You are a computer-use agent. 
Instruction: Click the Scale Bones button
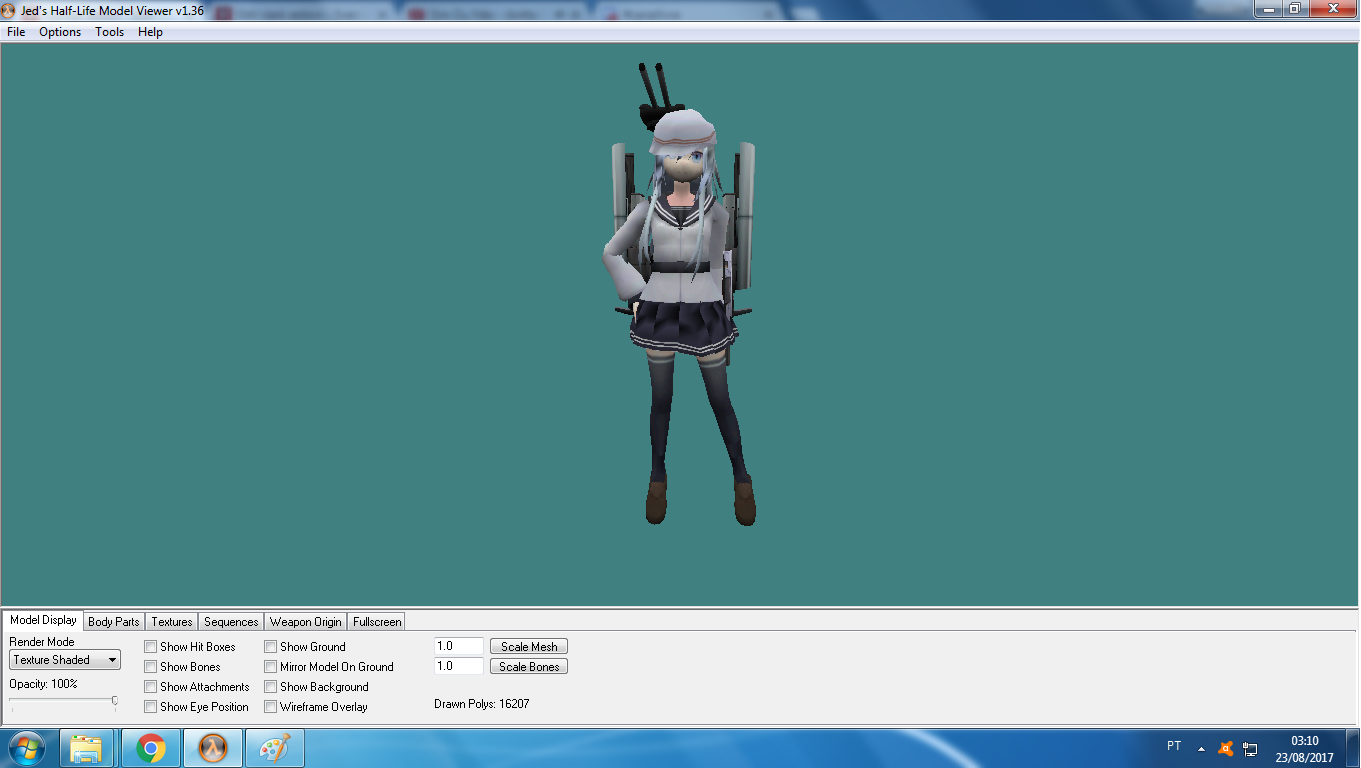click(x=529, y=667)
